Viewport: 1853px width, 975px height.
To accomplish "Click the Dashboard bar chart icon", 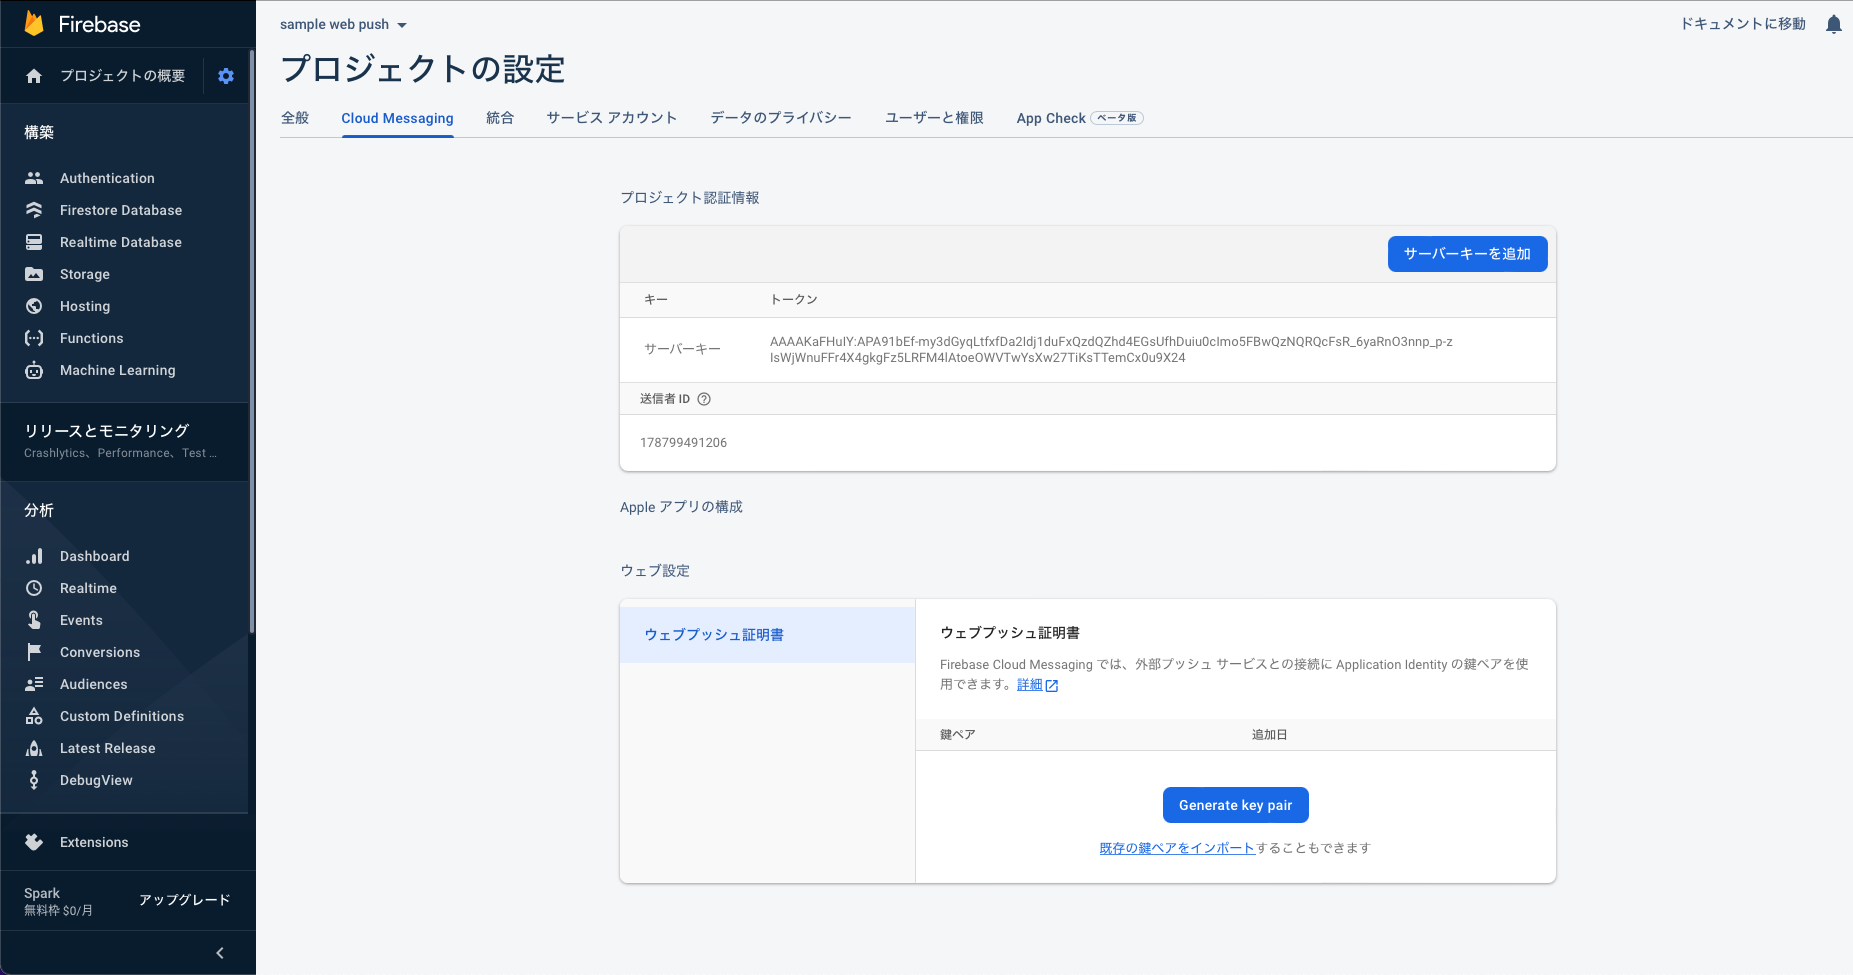I will [34, 556].
